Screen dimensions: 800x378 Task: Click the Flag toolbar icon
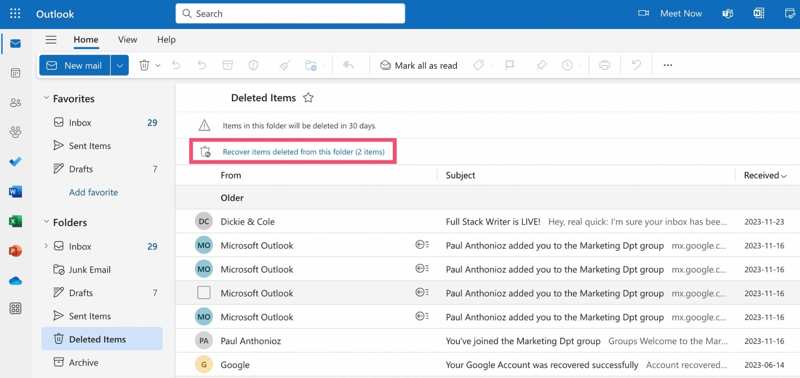click(509, 65)
